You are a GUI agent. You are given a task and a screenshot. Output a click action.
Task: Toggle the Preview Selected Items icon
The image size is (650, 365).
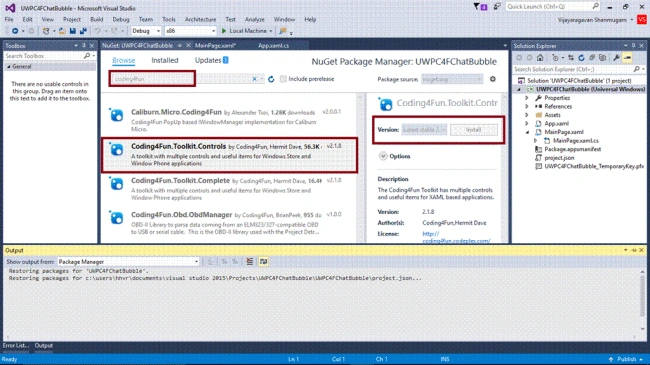coord(628,58)
